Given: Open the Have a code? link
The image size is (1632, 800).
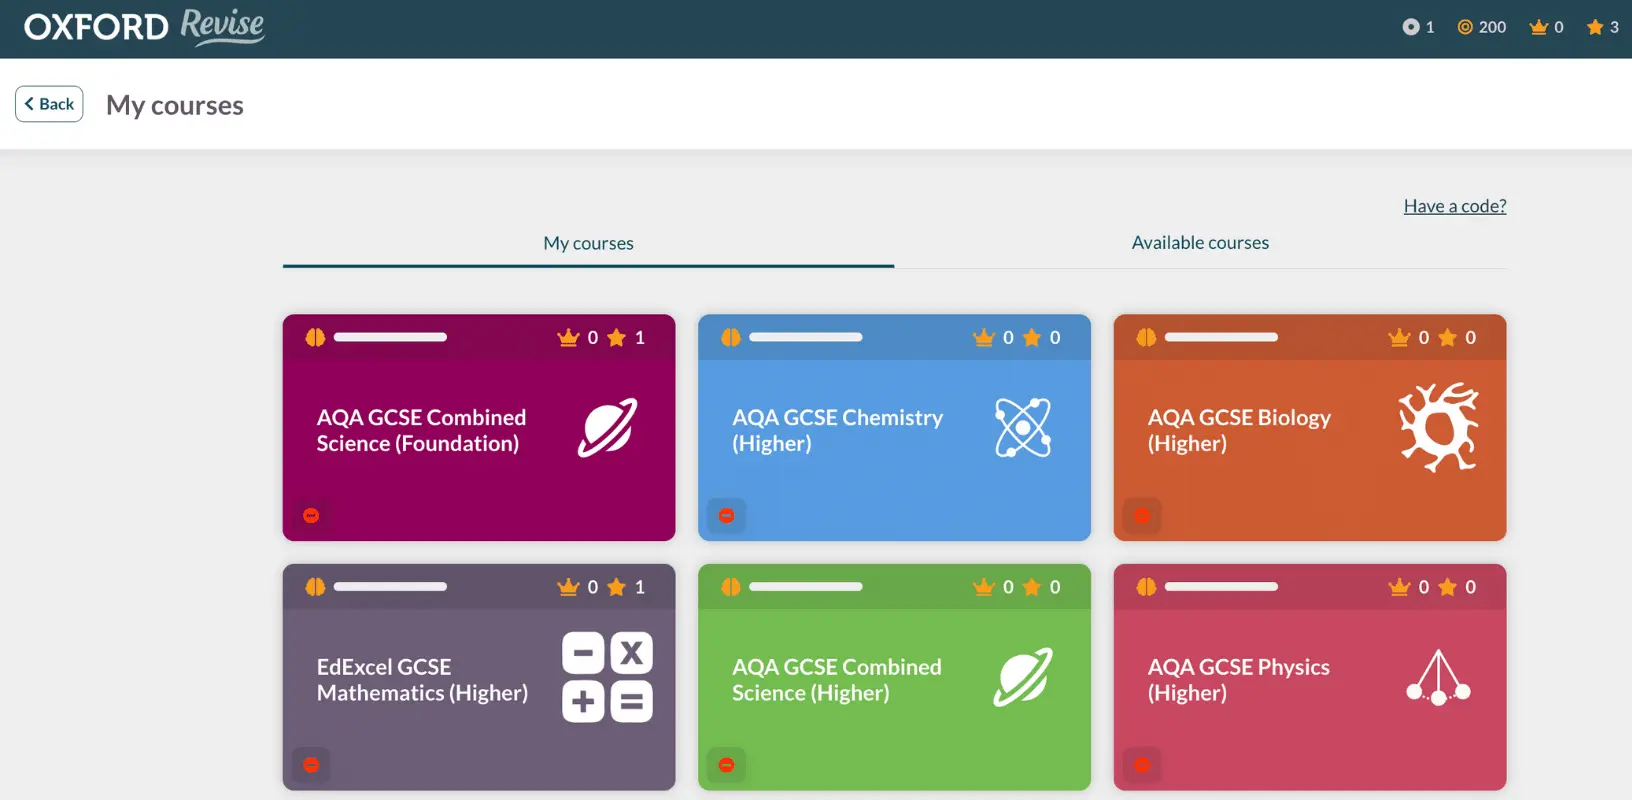Looking at the screenshot, I should [x=1455, y=206].
